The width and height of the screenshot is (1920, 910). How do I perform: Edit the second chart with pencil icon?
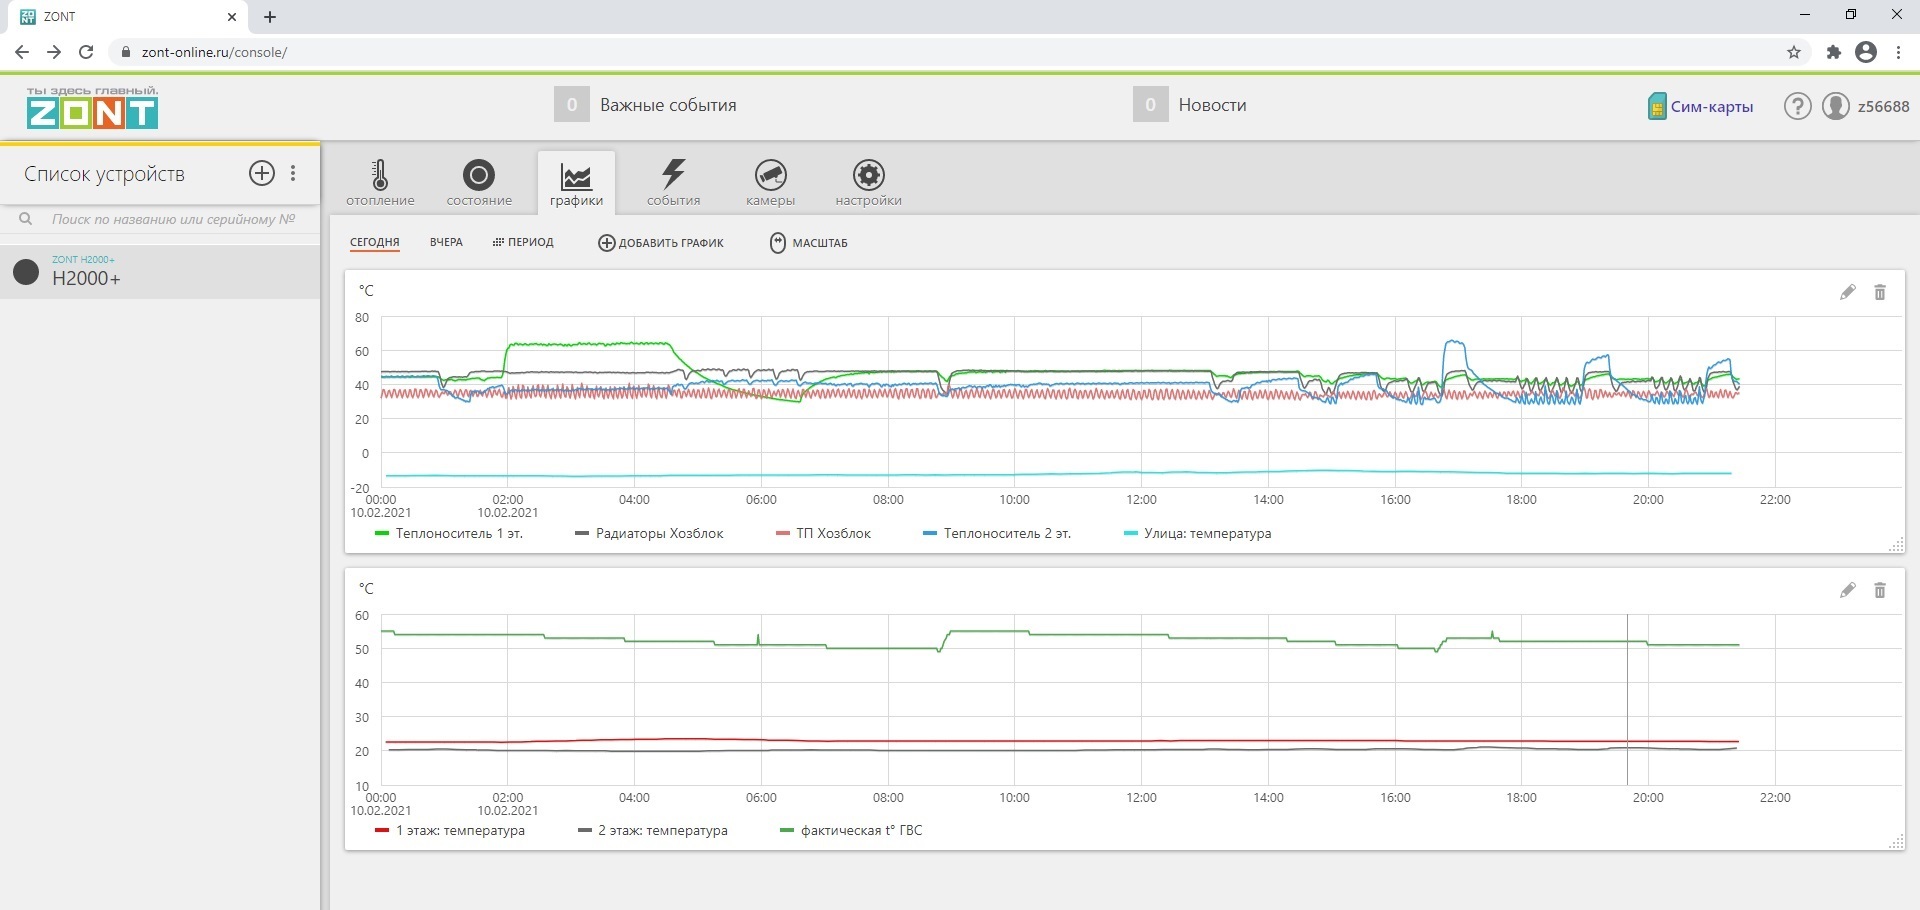click(1848, 590)
